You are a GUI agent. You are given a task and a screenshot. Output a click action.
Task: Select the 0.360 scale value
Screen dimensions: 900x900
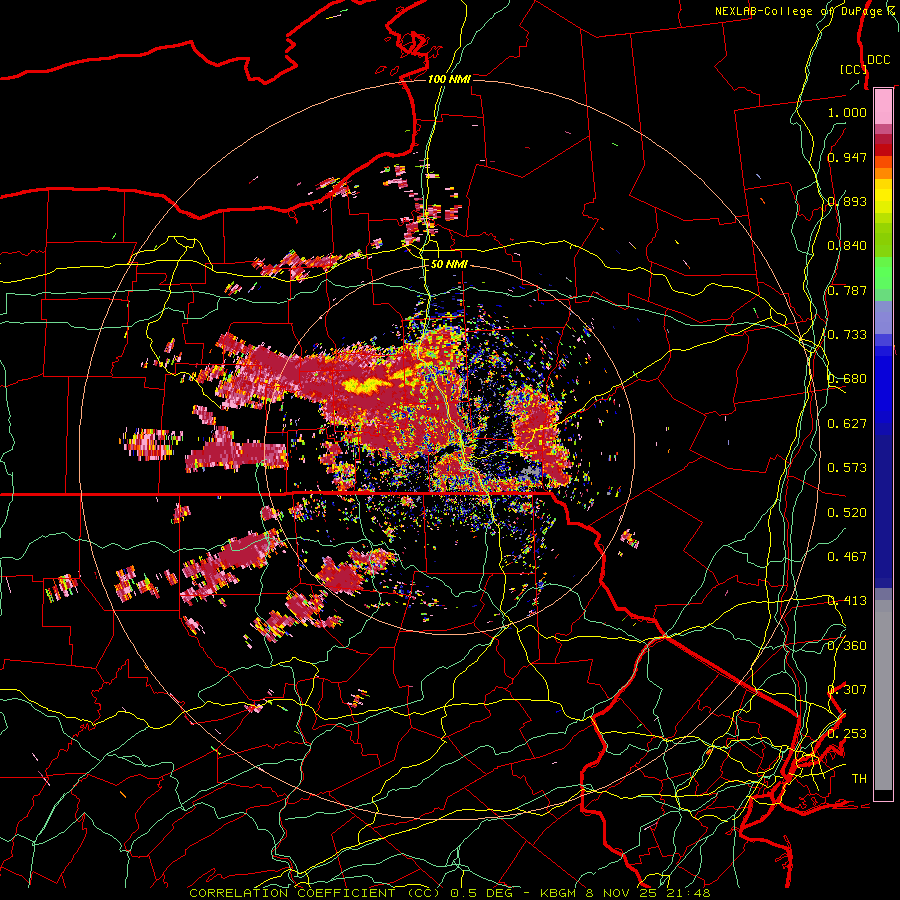847,646
